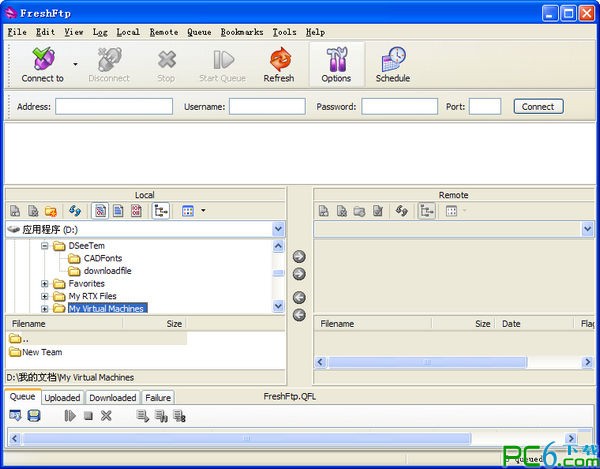
Task: Toggle the local folder tree view button
Action: pos(161,211)
